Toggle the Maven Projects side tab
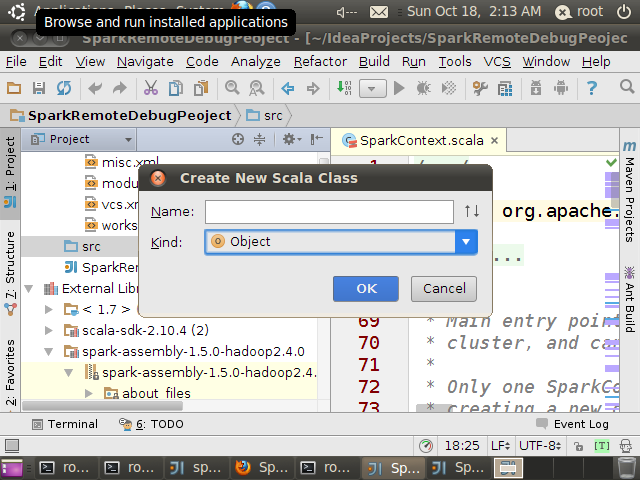Screen dimensions: 640x480 (629, 192)
